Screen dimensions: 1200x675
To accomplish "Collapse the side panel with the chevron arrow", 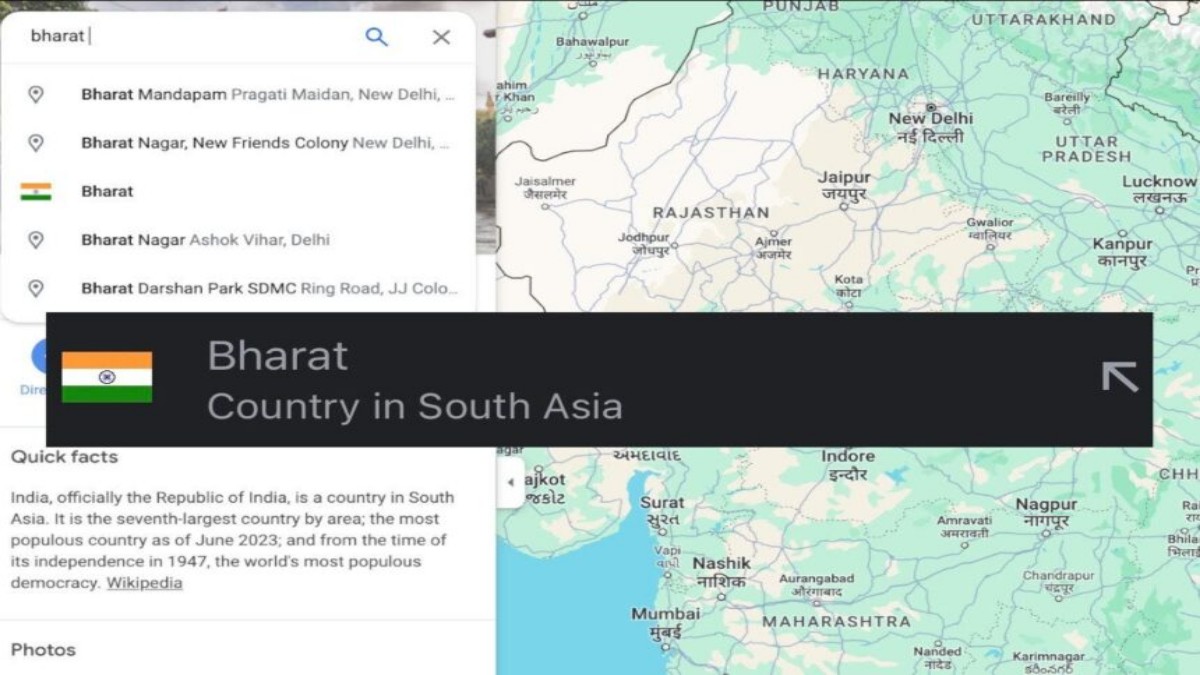I will [x=511, y=483].
